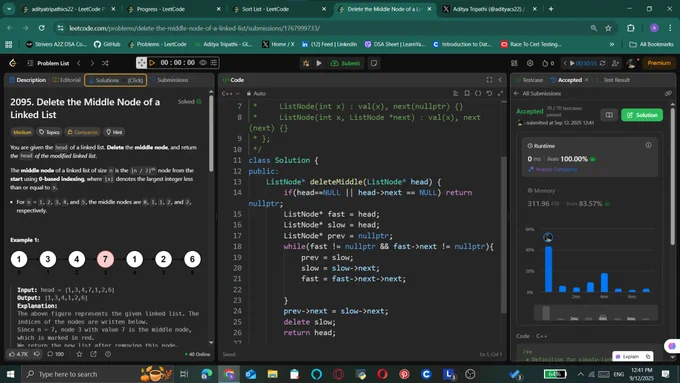Open File Explorer from taskbar
Viewport: 680px width, 383px height.
pyautogui.click(x=272, y=374)
